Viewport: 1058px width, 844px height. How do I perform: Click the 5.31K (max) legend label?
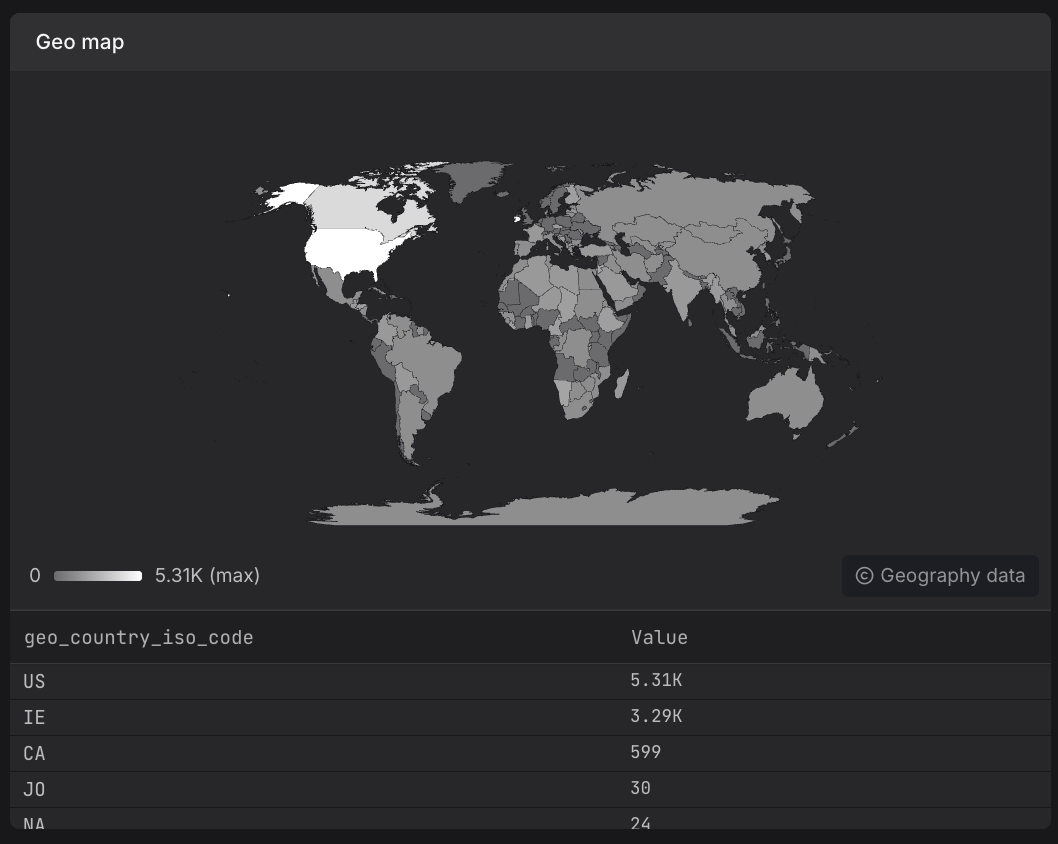pos(207,576)
